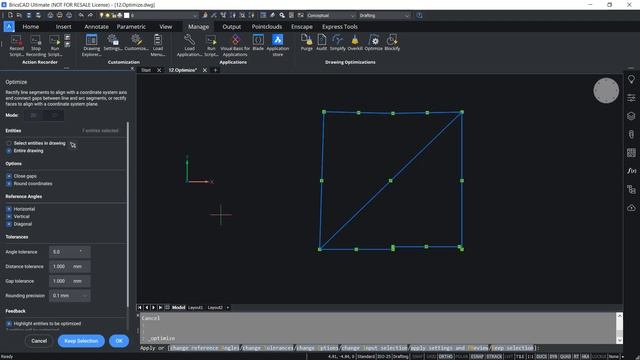Launch the Blade editor
Viewport: 640px width, 360px height.
(x=258, y=42)
